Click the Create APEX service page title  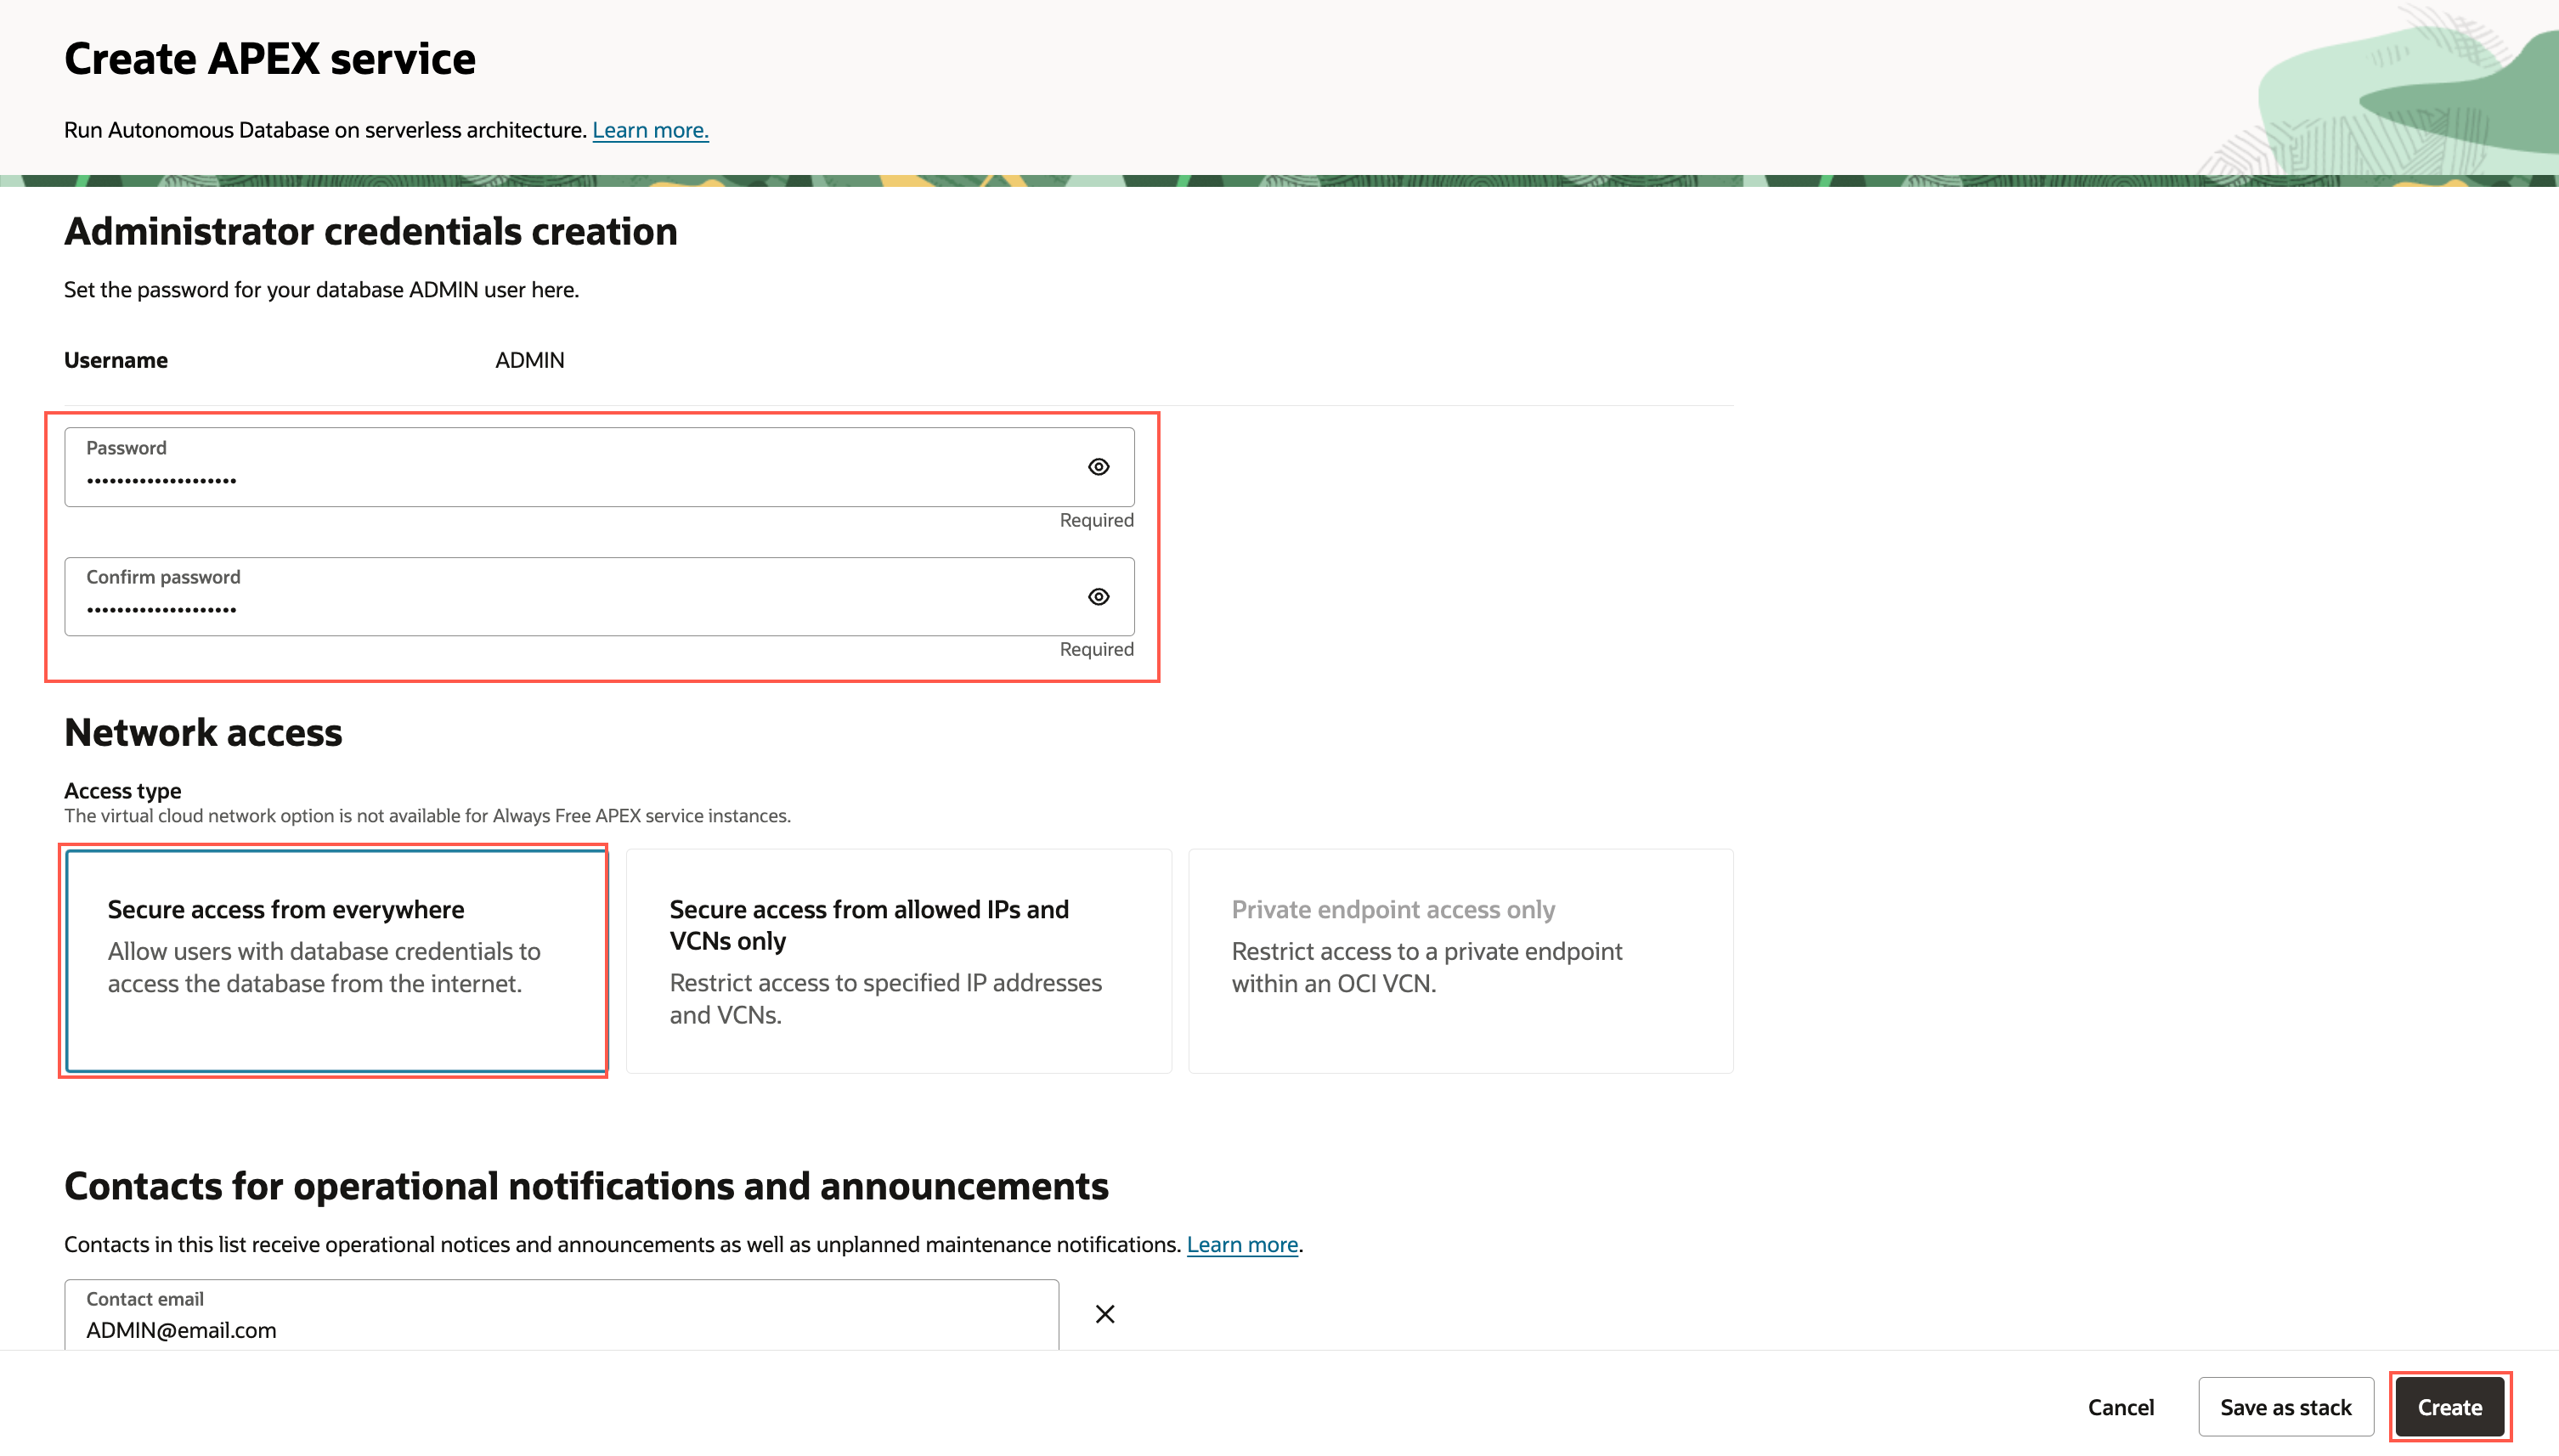pyautogui.click(x=269, y=59)
